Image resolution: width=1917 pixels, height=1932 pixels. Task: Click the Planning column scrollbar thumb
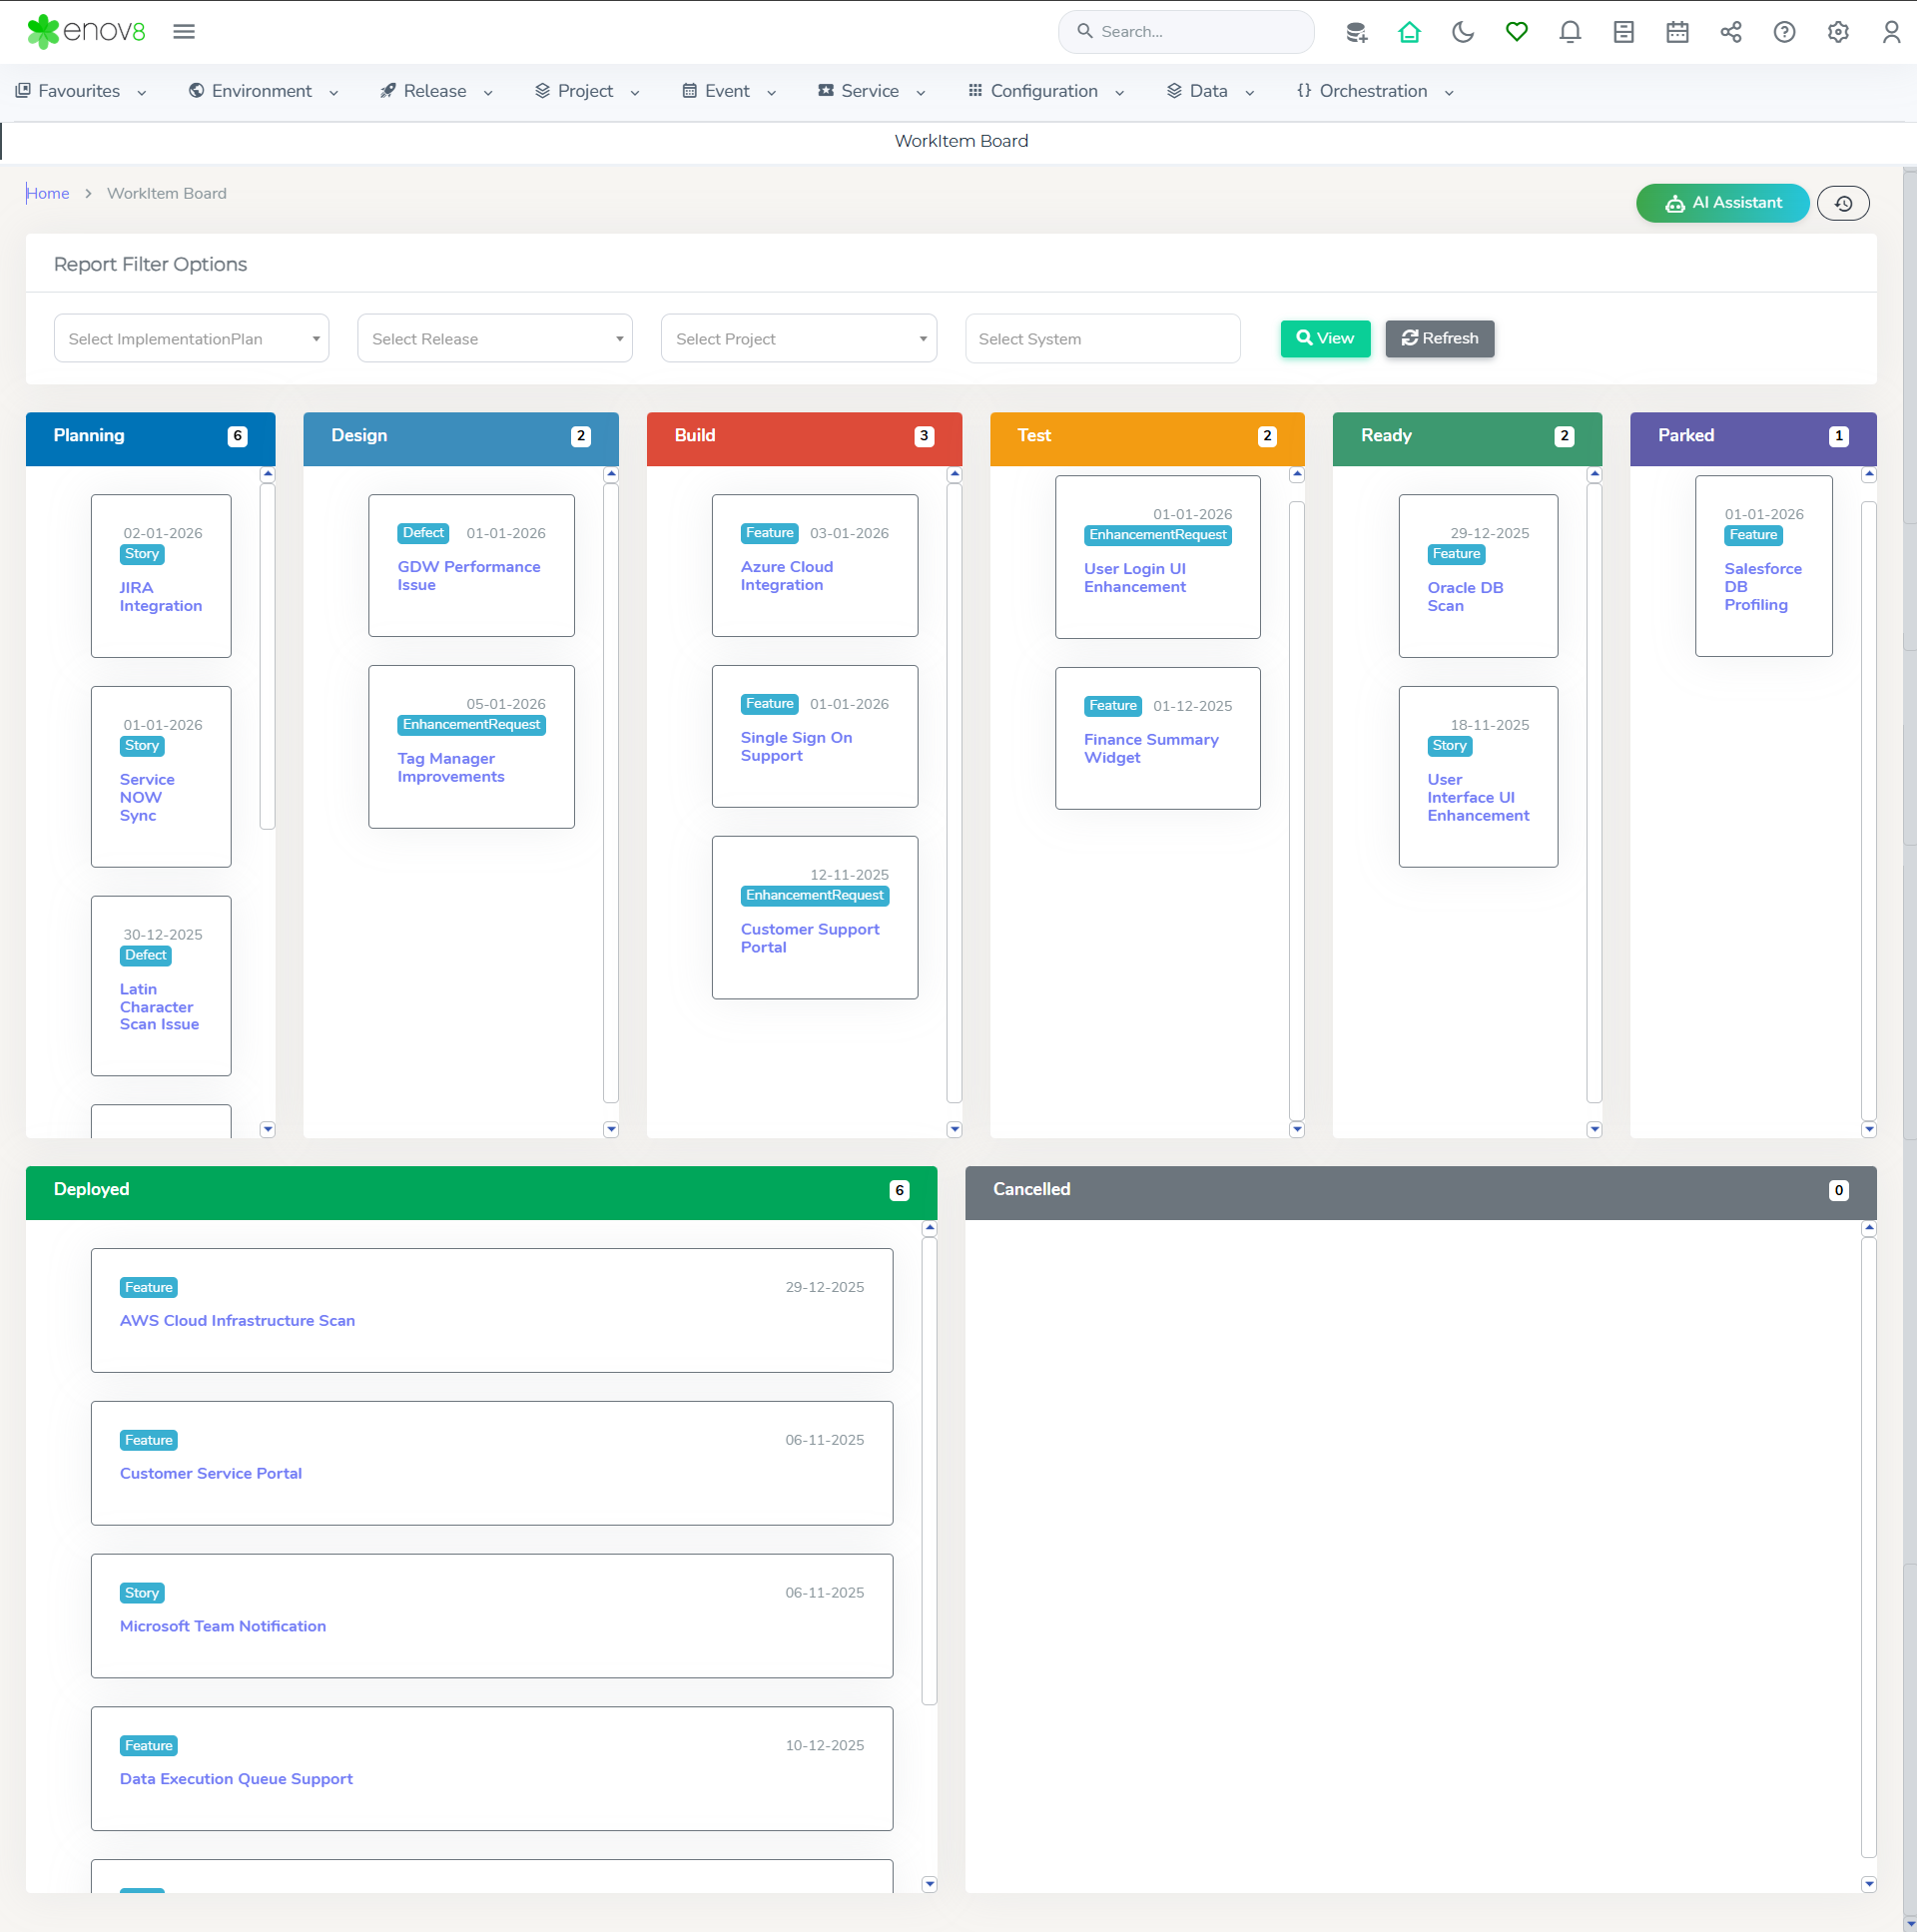[x=267, y=655]
